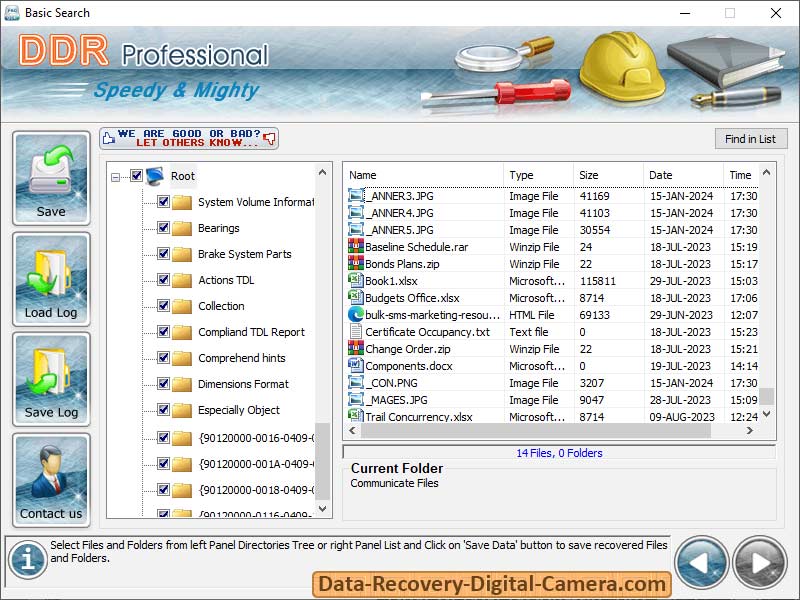This screenshot has height=600, width=800.
Task: Open Data-Recovery-Digital-Camera.com link
Action: 492,584
